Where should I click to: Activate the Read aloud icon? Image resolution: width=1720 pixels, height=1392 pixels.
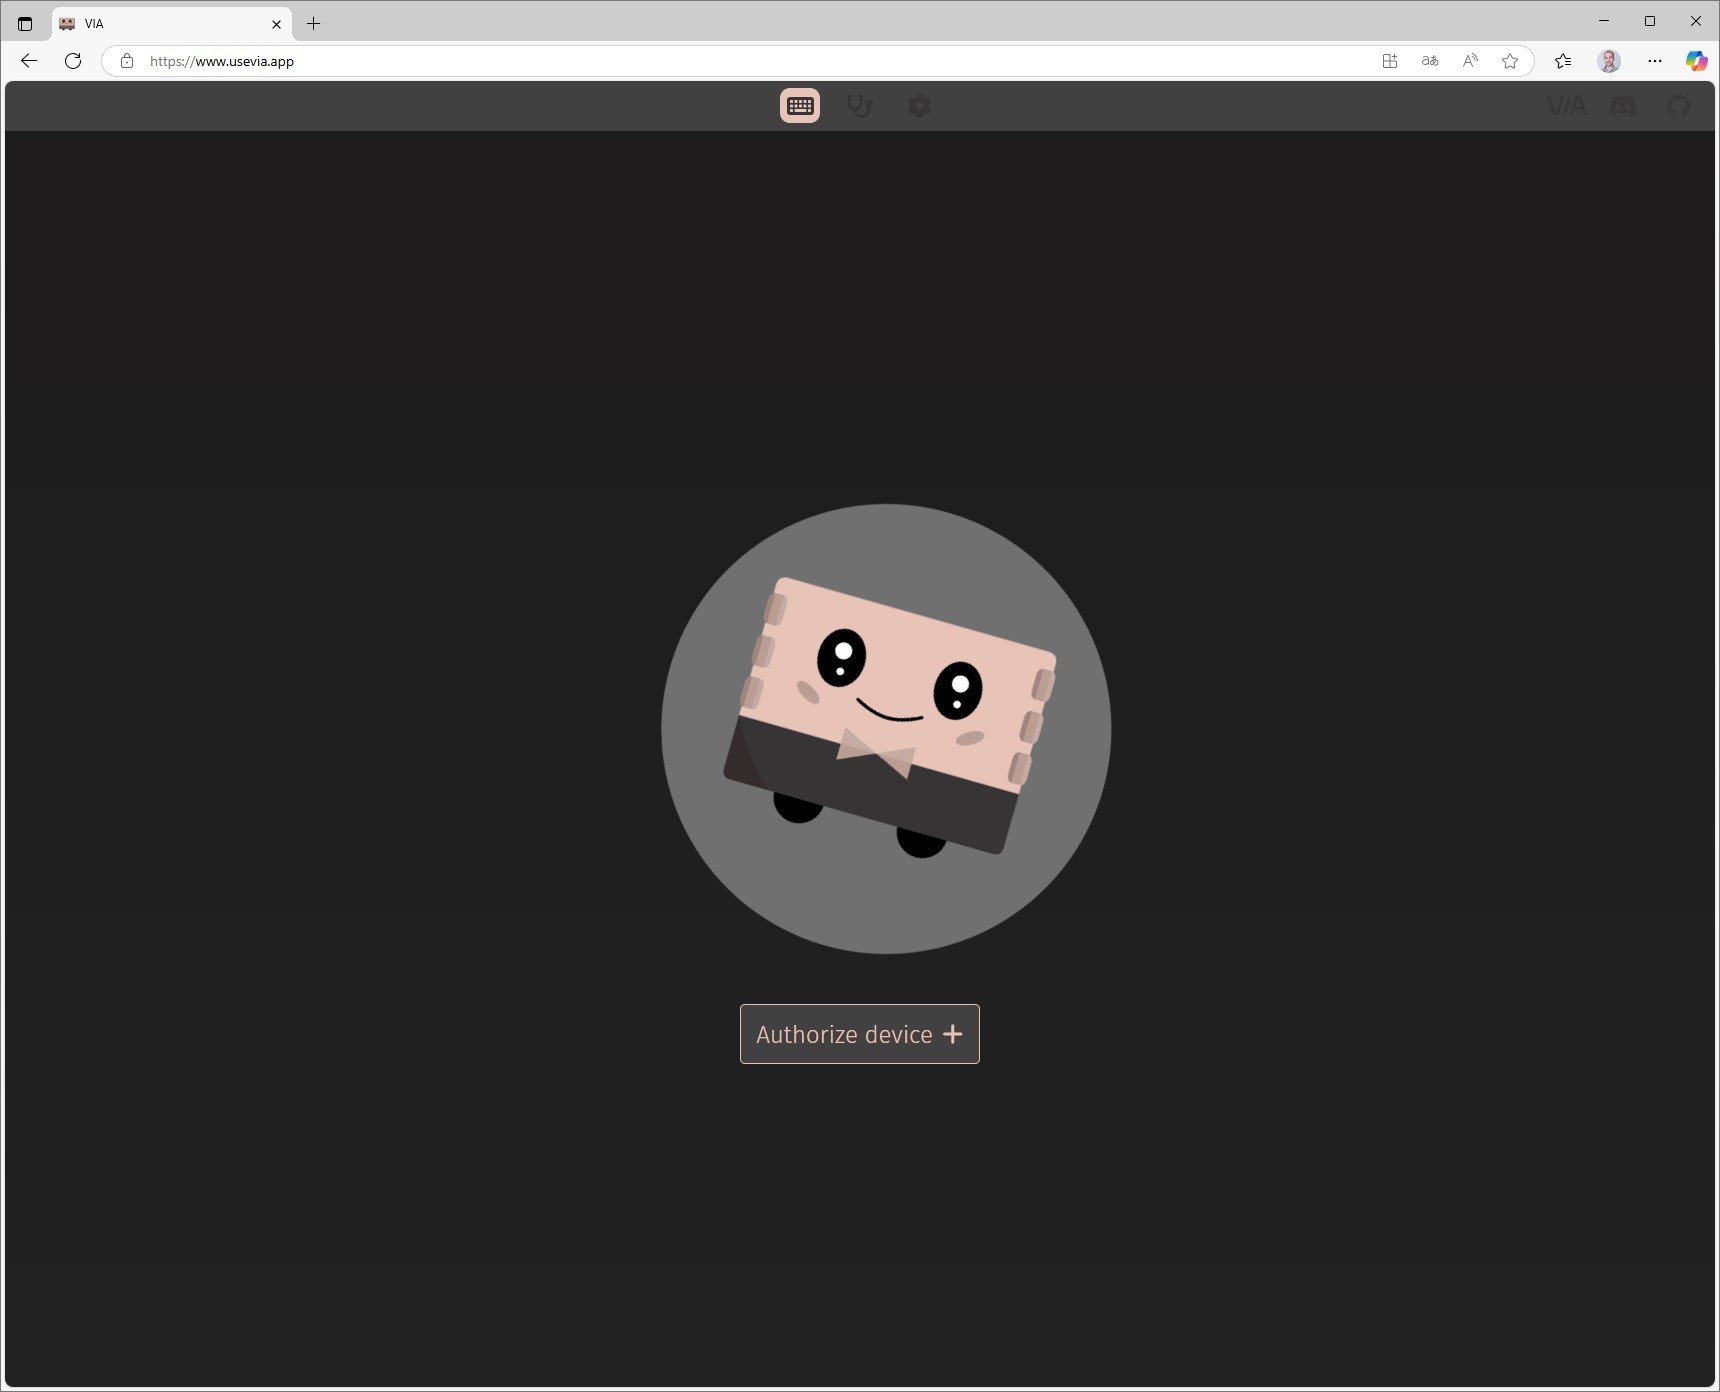1470,61
